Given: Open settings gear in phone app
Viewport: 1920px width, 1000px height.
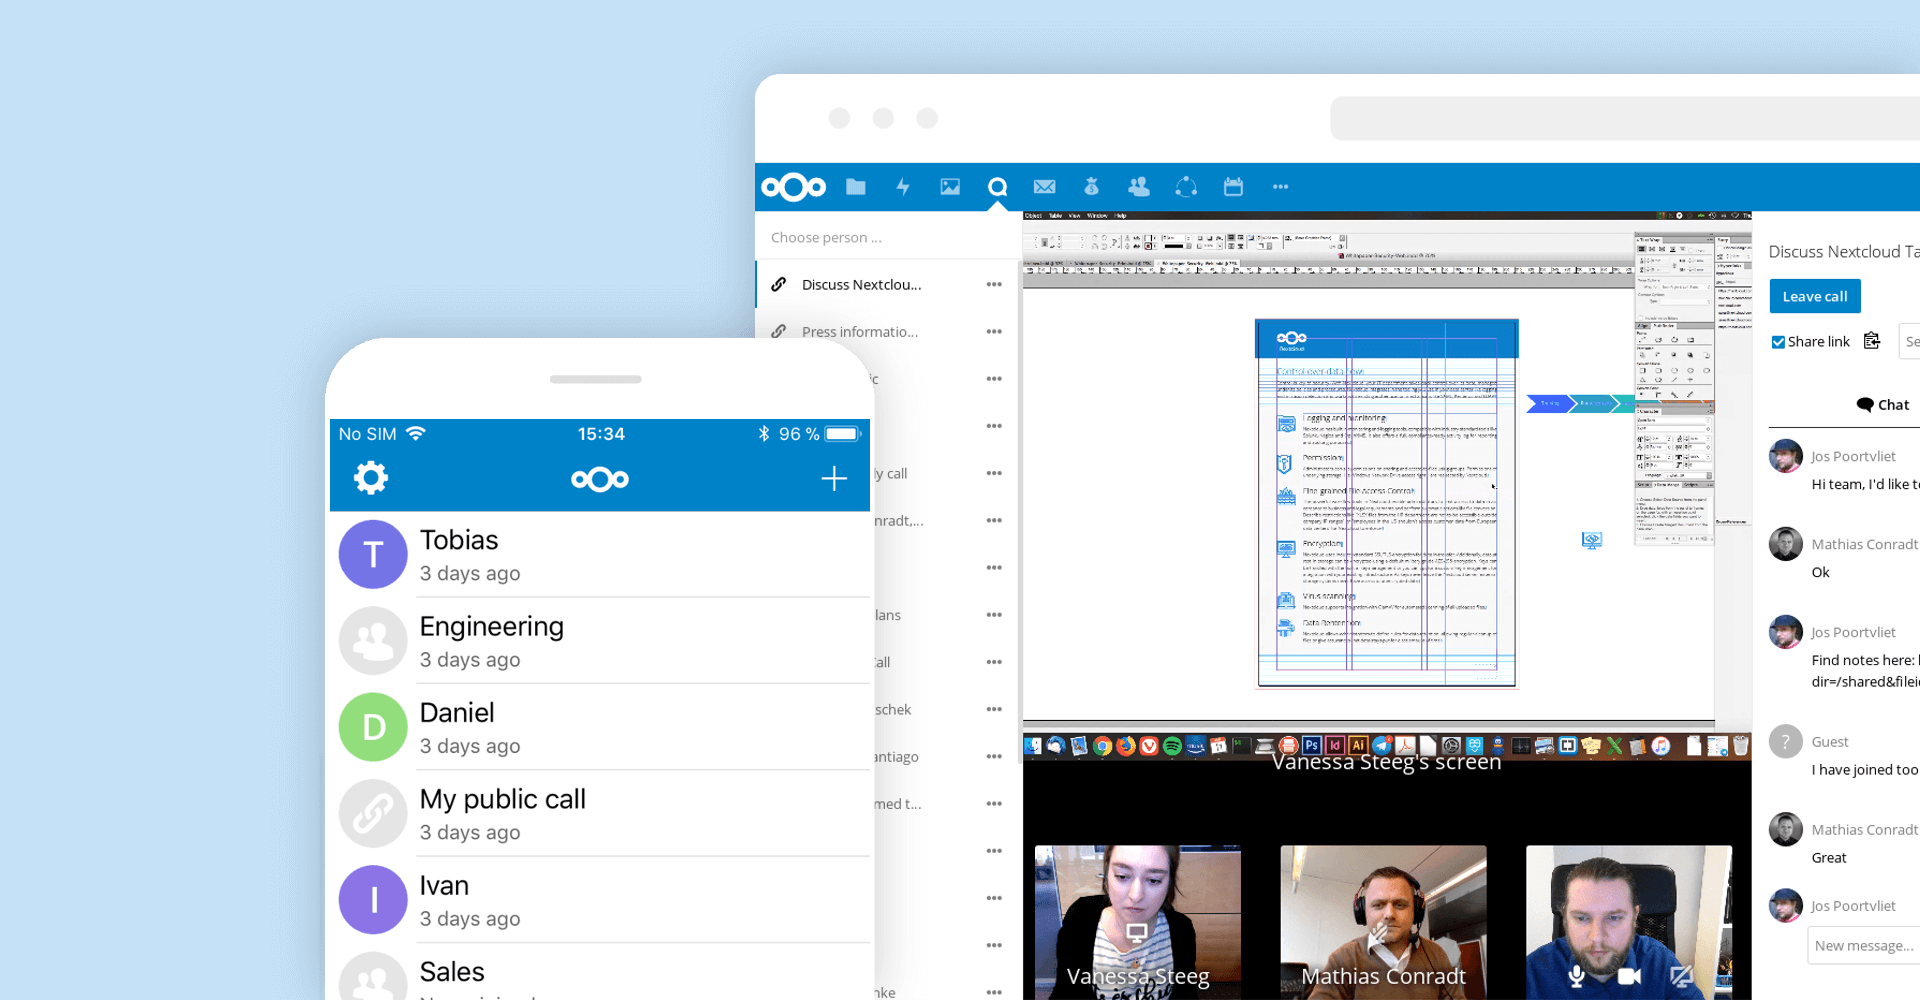Looking at the screenshot, I should coord(371,478).
